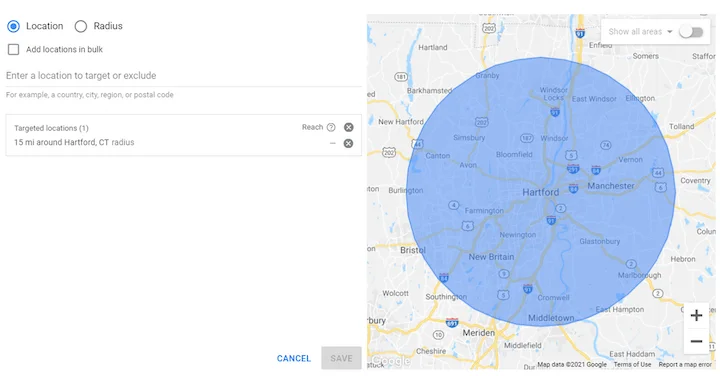Click the Canton map label
Viewport: 720px width, 376px height.
[438, 156]
